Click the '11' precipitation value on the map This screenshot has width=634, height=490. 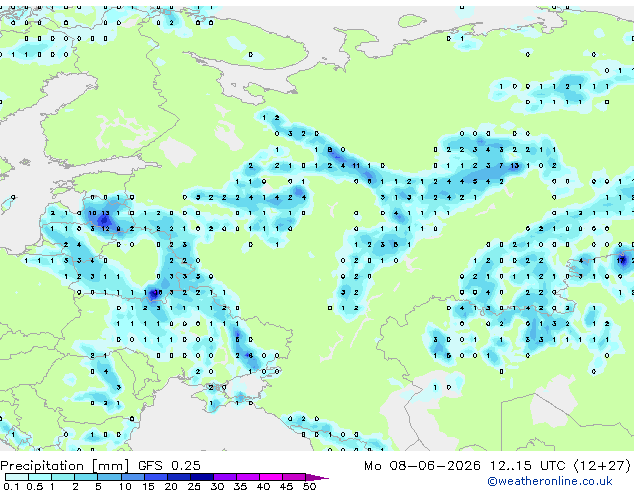(356, 165)
